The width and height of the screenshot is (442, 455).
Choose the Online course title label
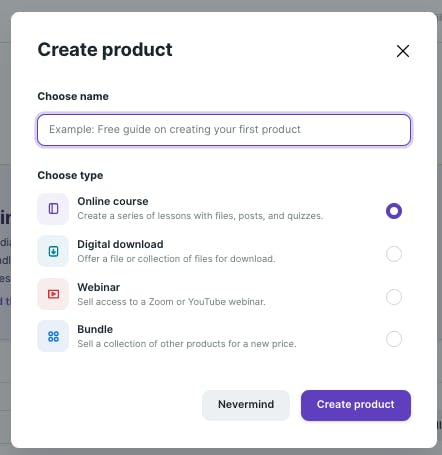pyautogui.click(x=113, y=201)
